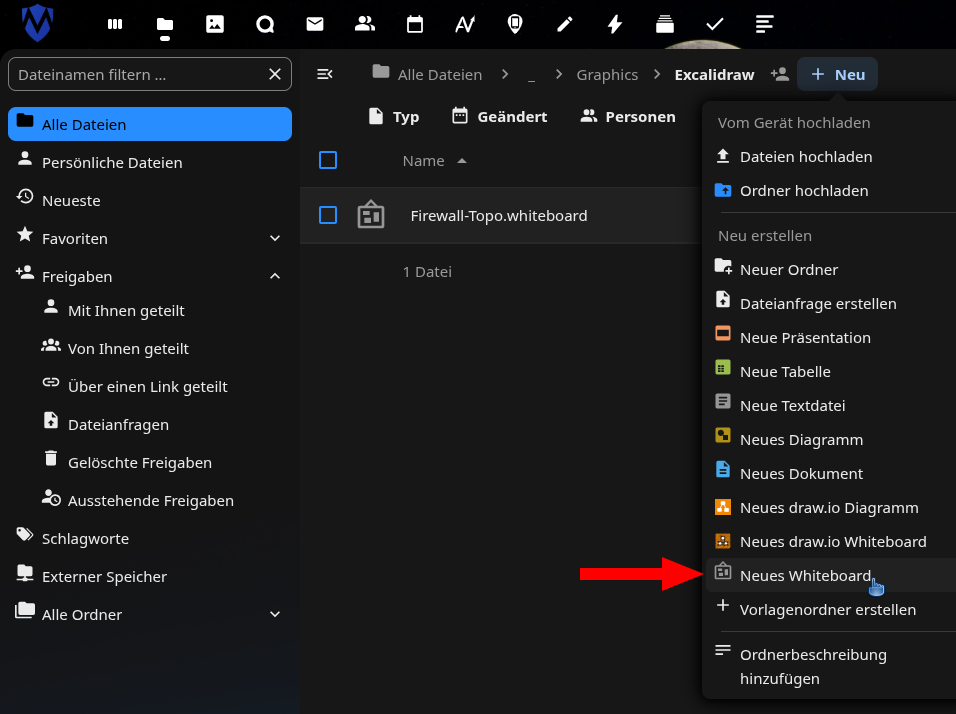Go to Alle Dateien breadcrumb
The image size is (956, 714).
[427, 74]
